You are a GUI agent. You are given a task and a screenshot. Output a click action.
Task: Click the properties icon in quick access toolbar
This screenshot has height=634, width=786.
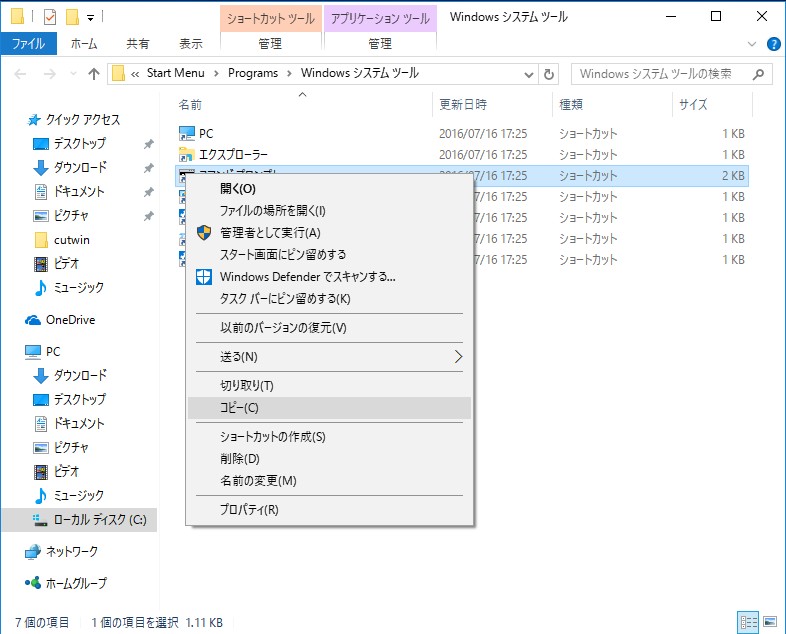[50, 17]
